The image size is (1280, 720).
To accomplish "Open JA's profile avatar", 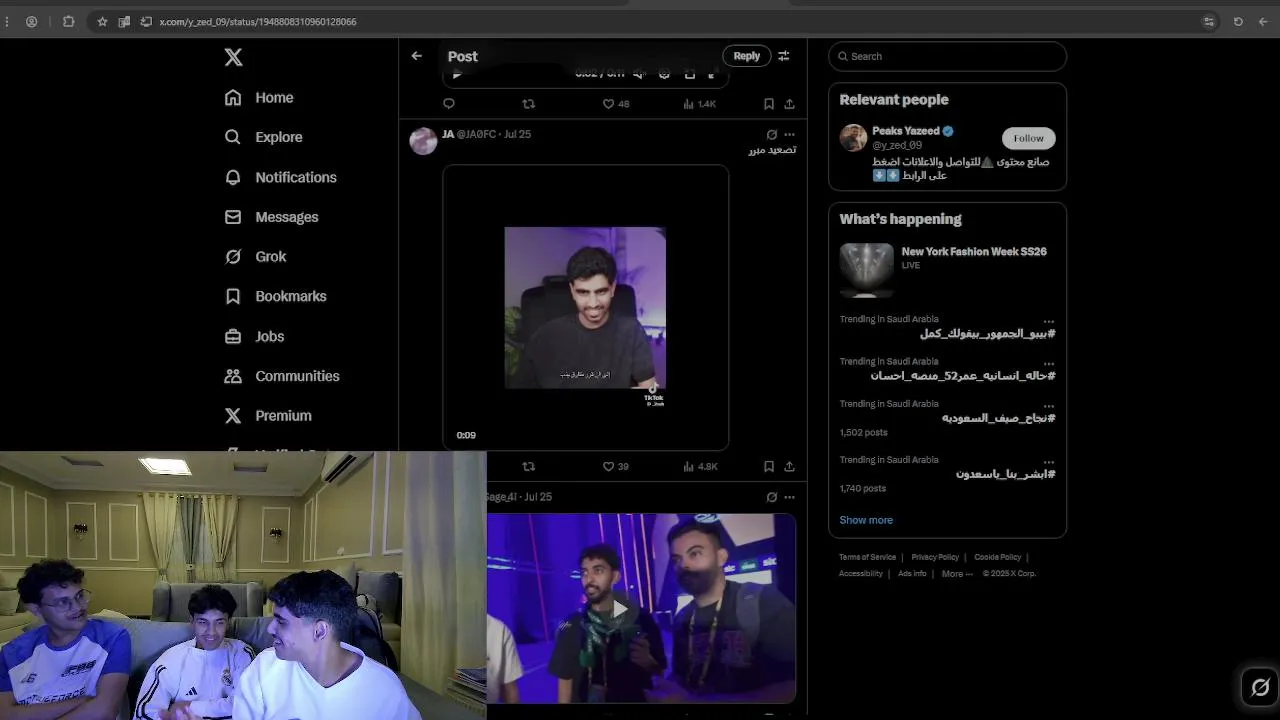I will pos(423,141).
